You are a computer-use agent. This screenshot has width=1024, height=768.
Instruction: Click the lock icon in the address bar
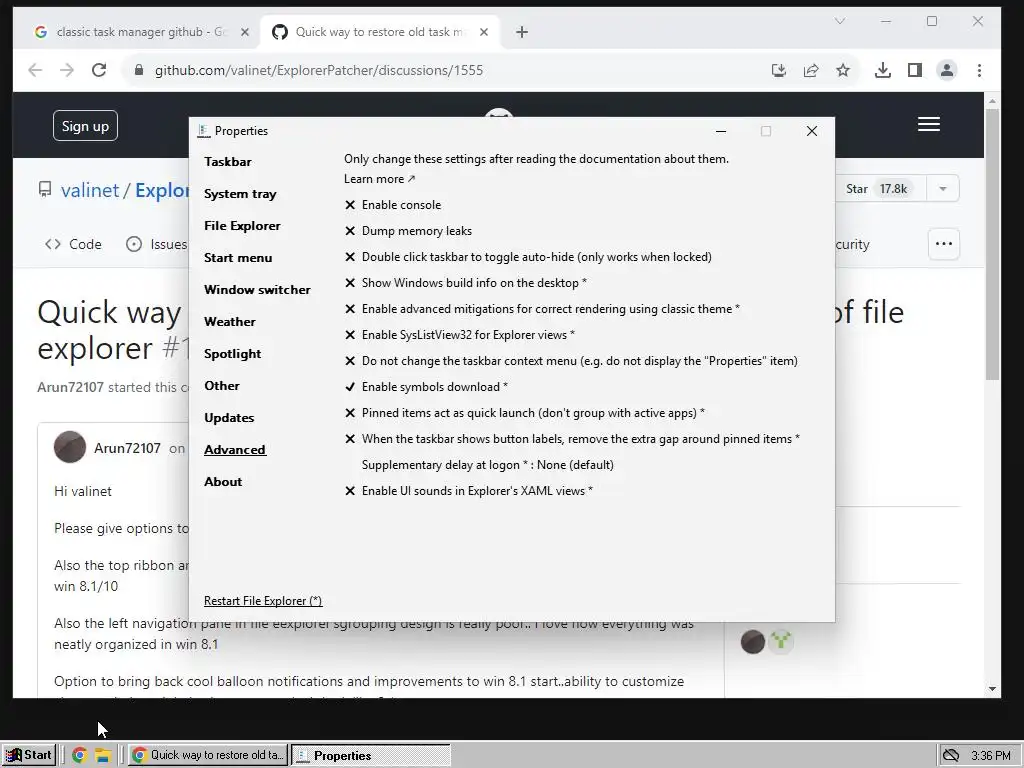[x=138, y=70]
